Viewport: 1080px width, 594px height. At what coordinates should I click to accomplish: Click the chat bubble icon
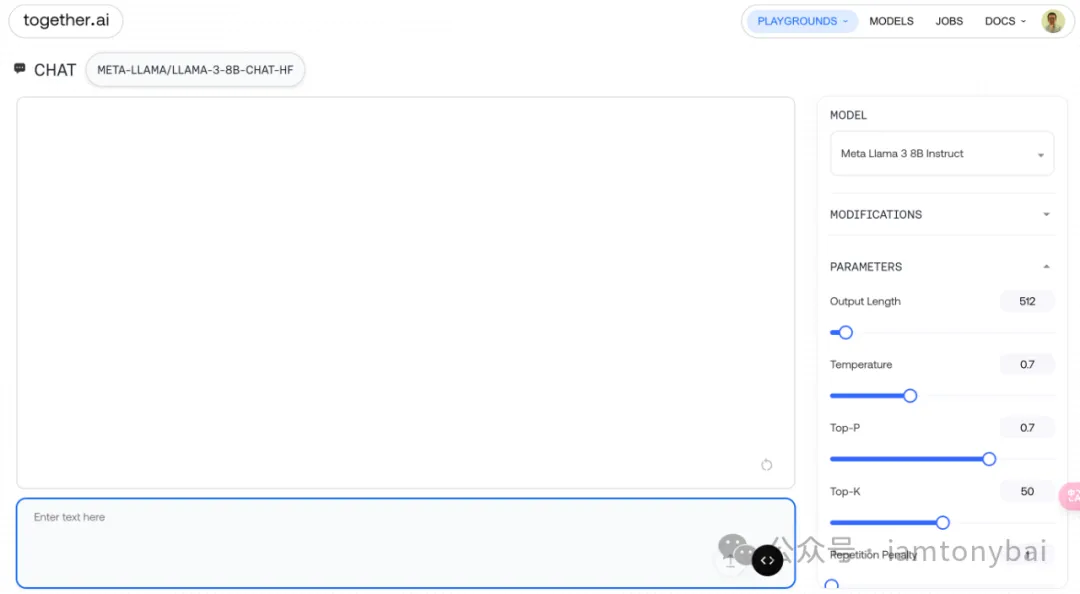tap(19, 68)
